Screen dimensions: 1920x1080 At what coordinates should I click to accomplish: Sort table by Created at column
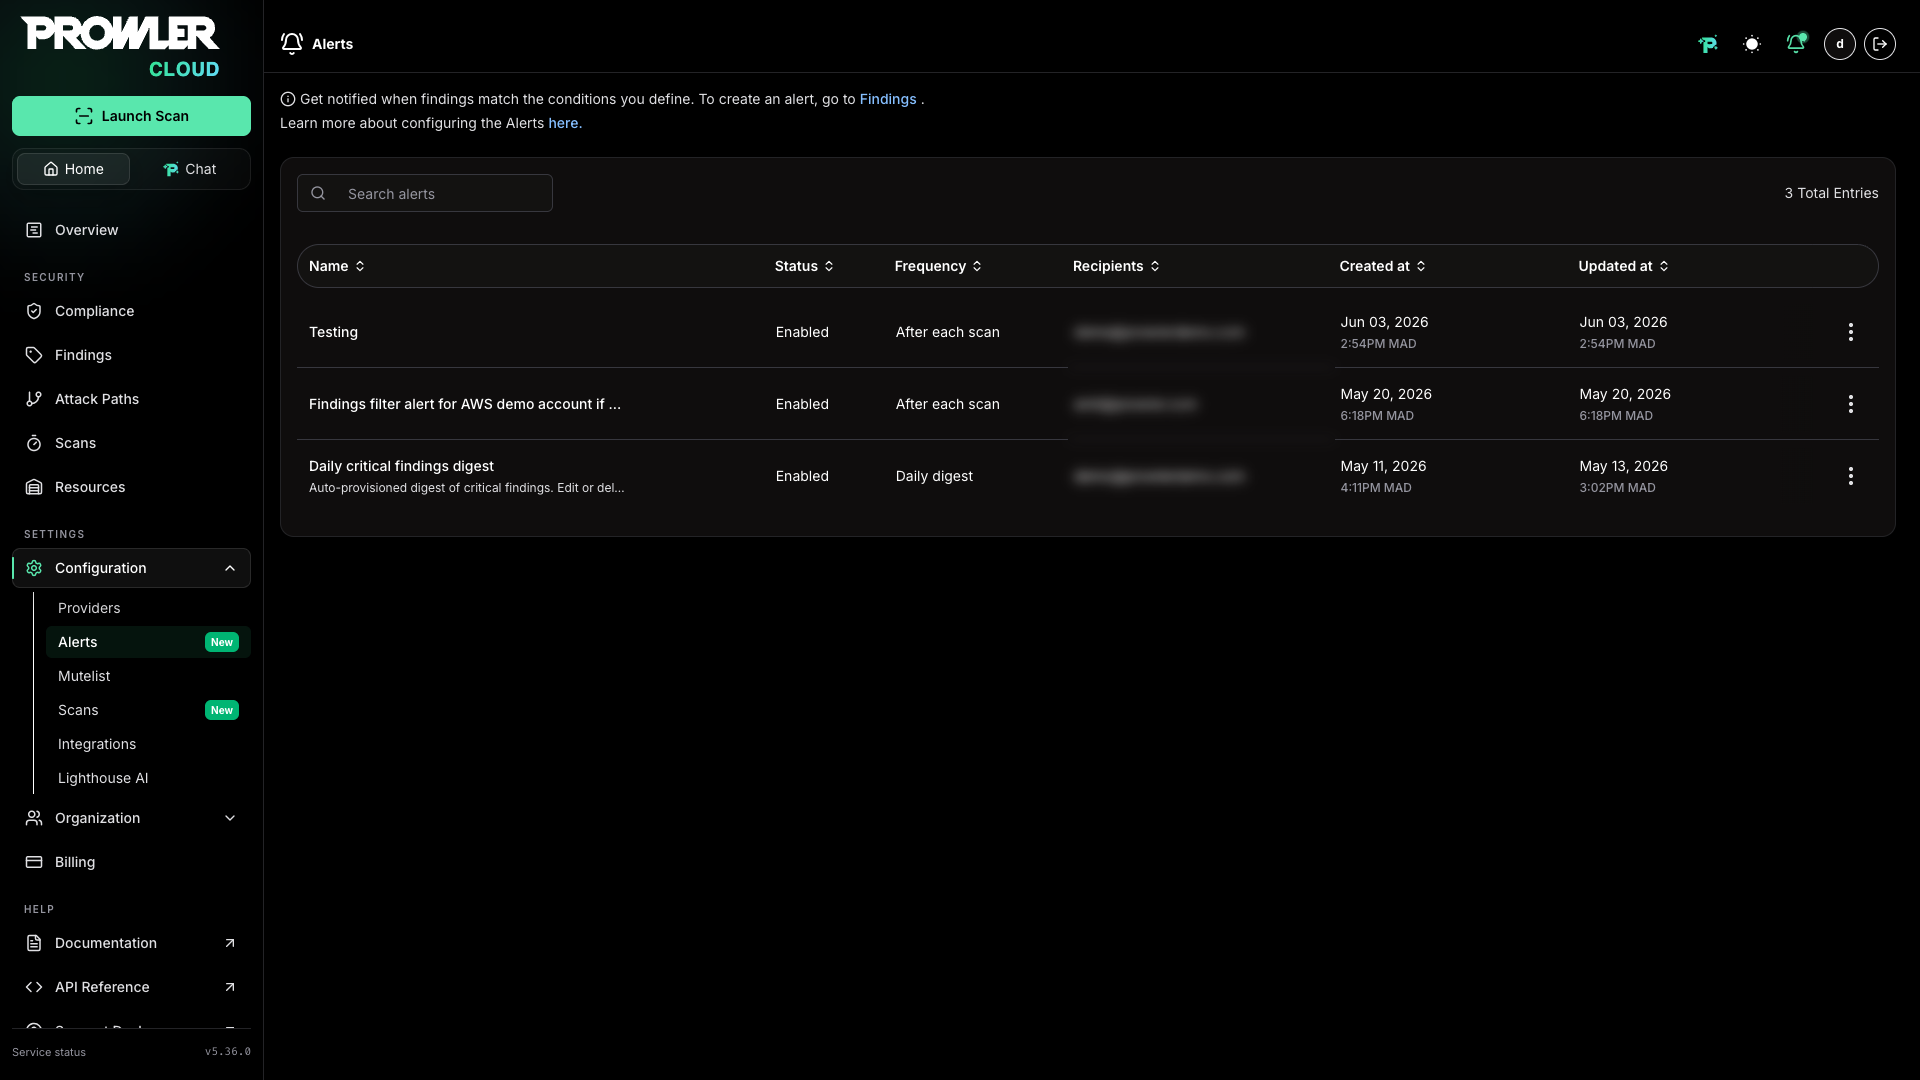[1383, 266]
